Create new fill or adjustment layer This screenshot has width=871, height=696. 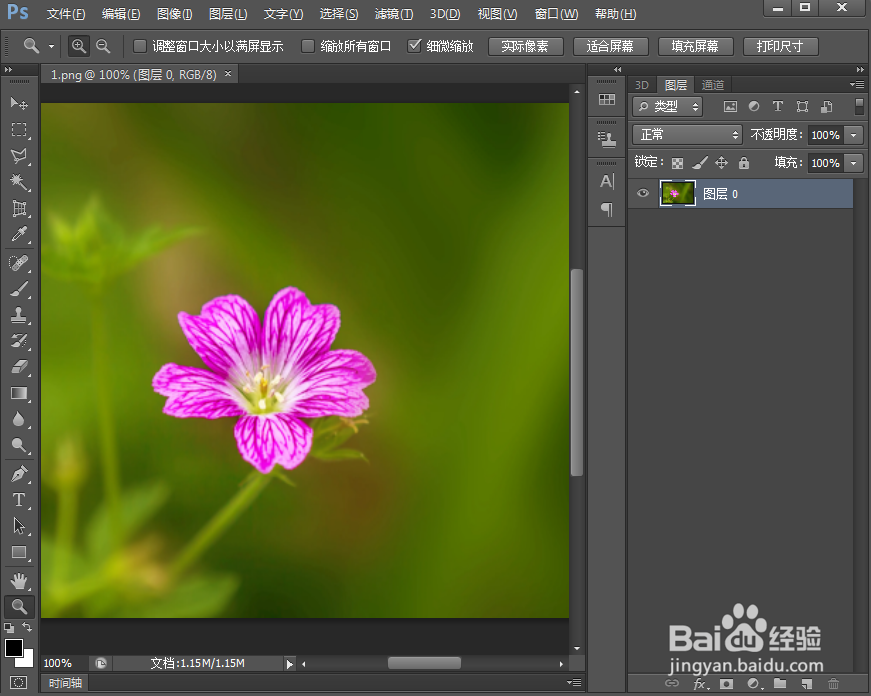[x=754, y=684]
